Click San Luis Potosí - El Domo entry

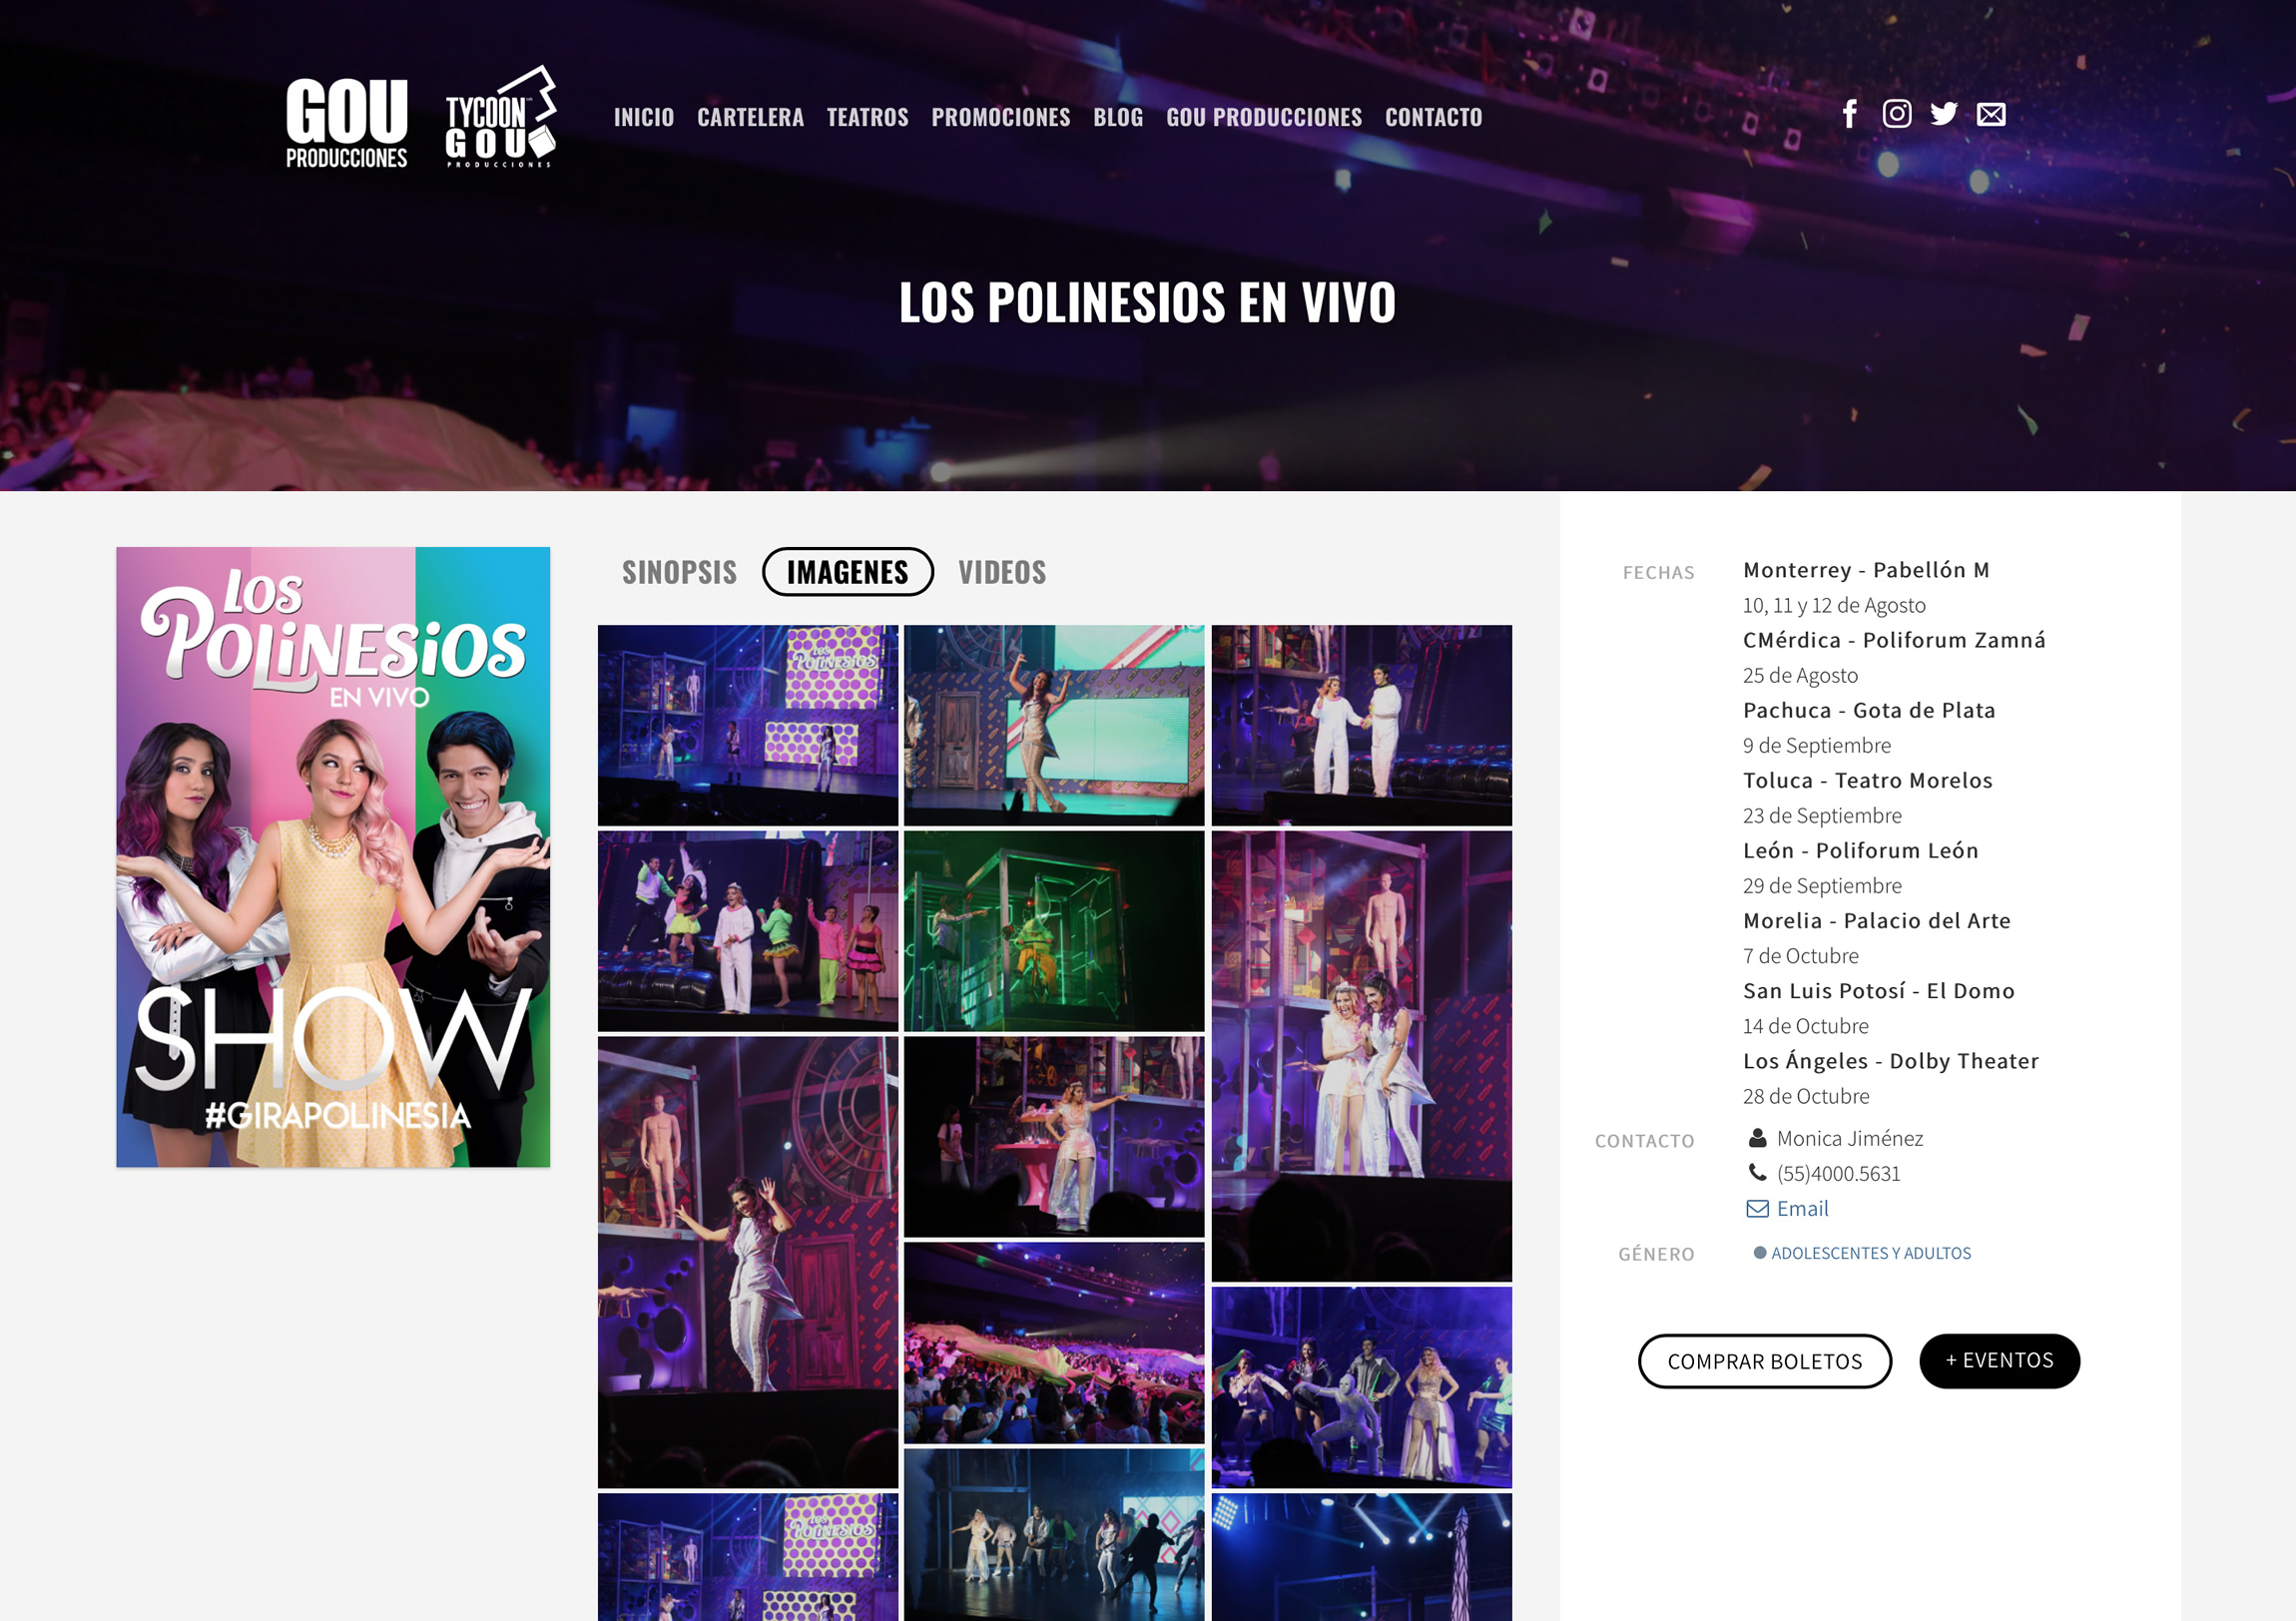coord(1878,990)
